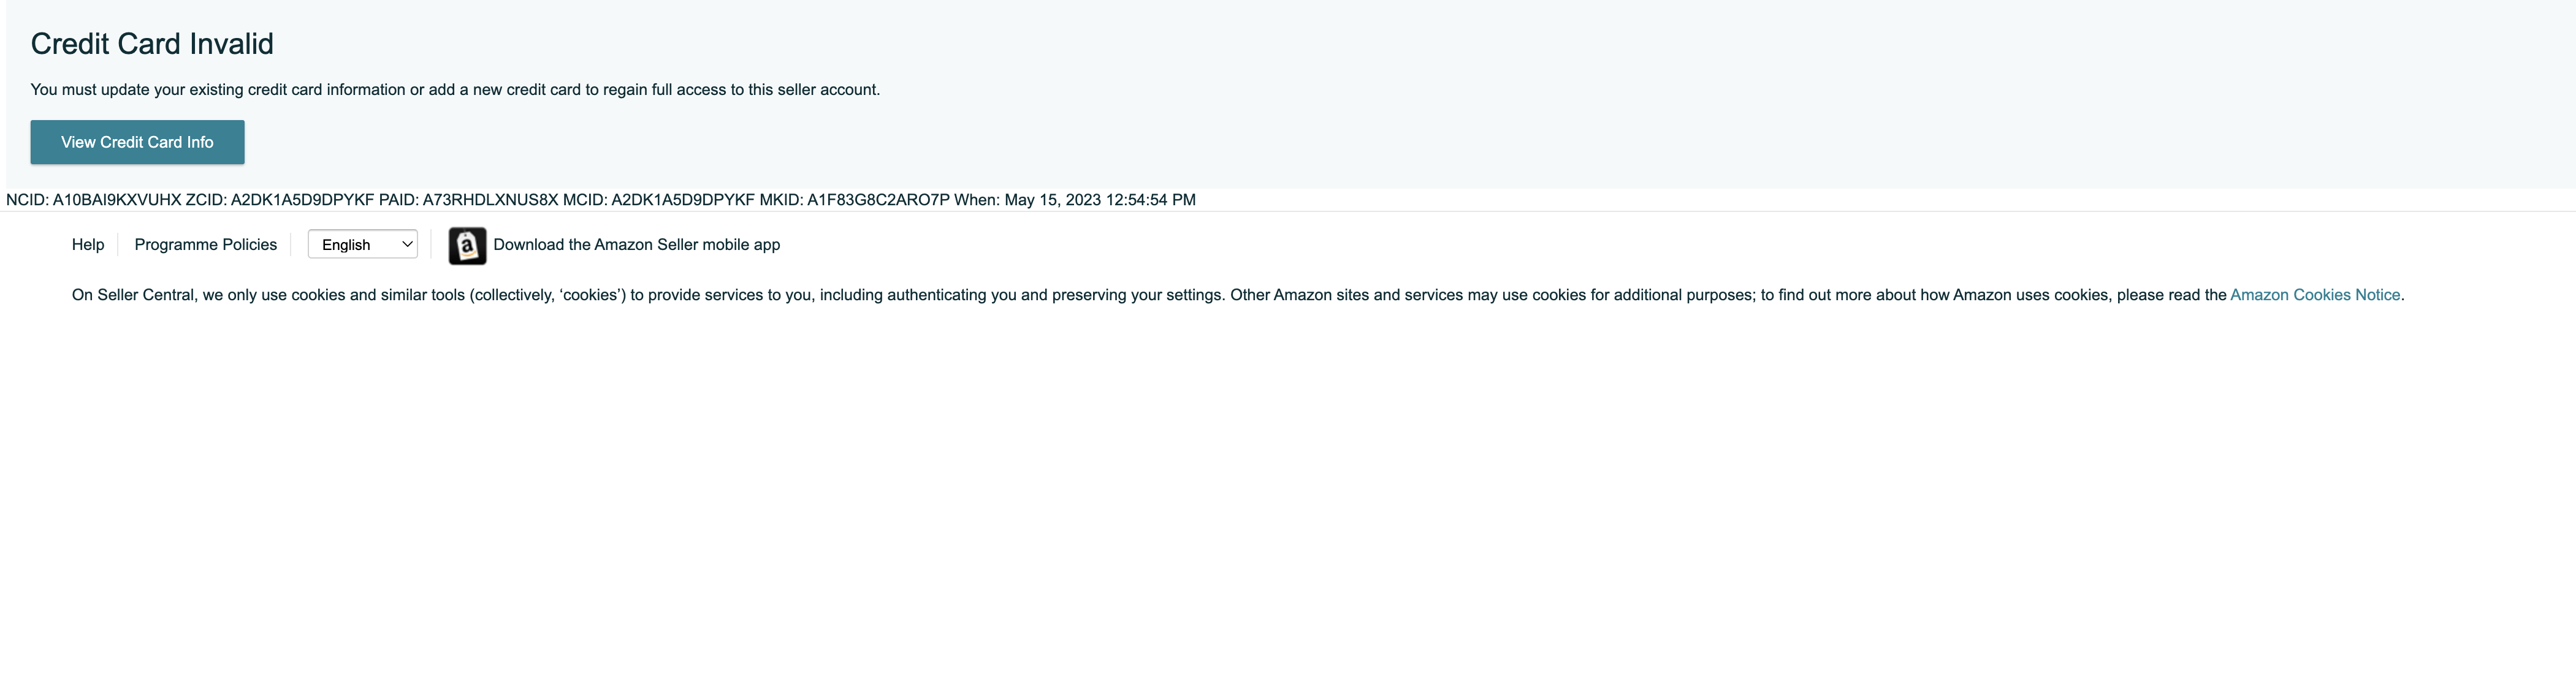The width and height of the screenshot is (2576, 685).
Task: Expand the English language dropdown
Action: [363, 245]
